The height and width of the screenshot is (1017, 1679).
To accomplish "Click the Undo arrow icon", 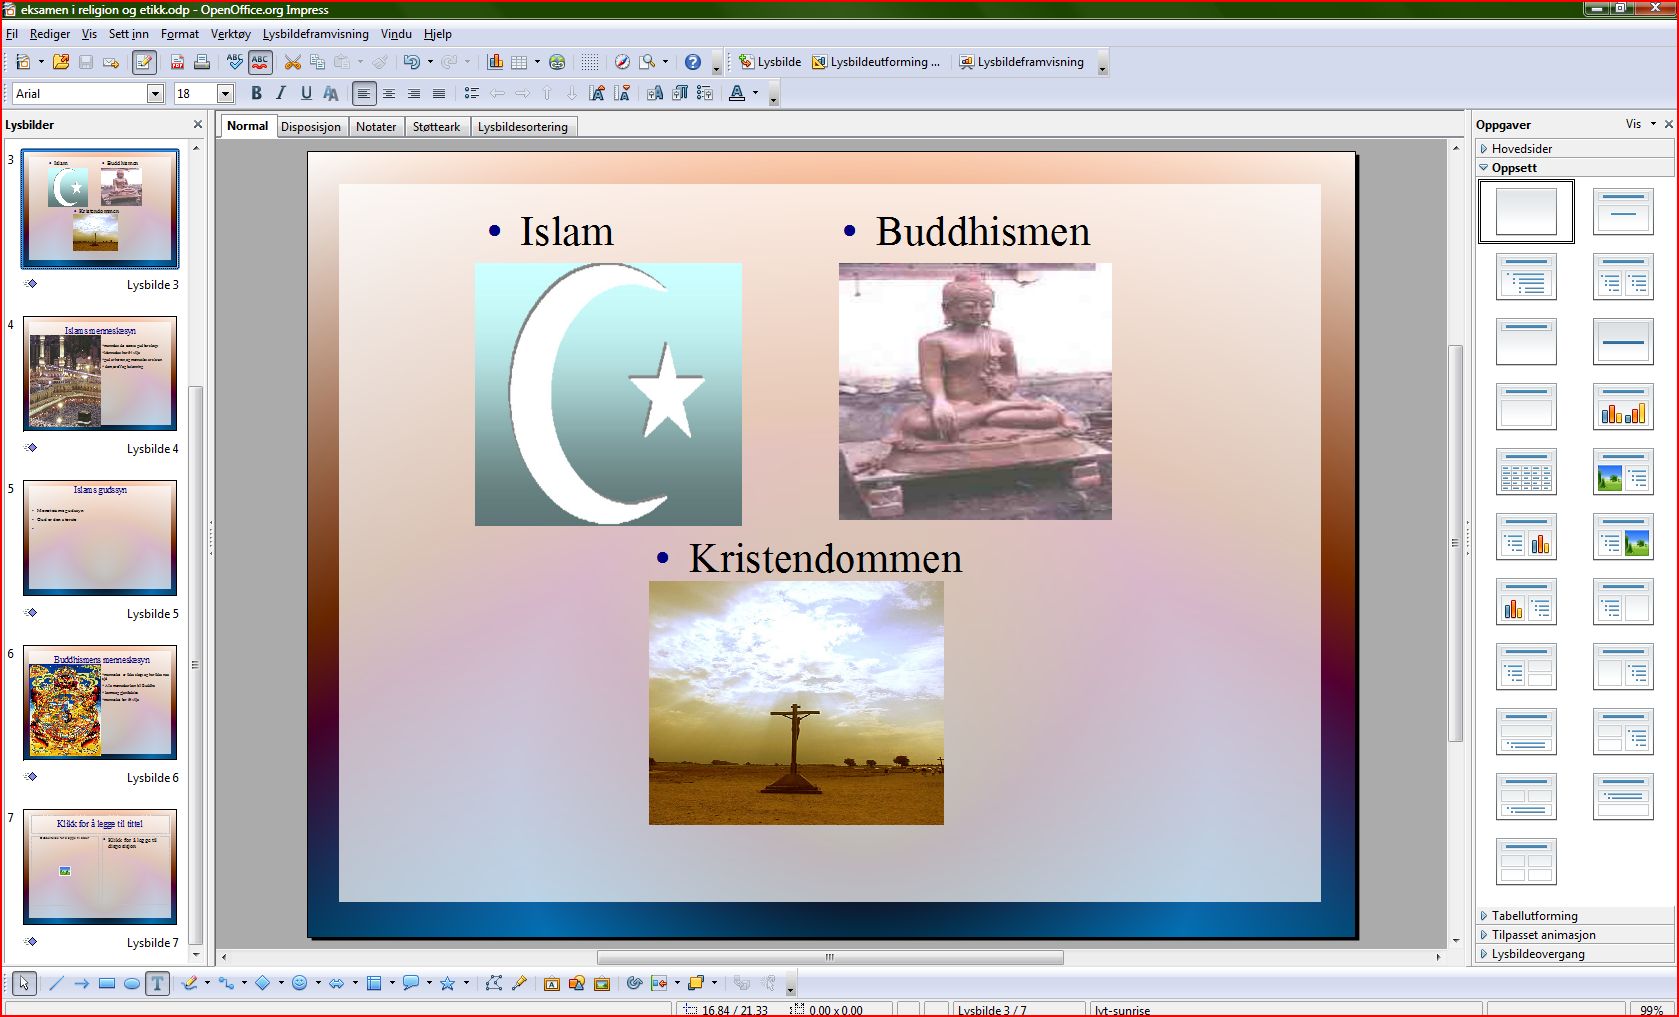I will pyautogui.click(x=411, y=62).
